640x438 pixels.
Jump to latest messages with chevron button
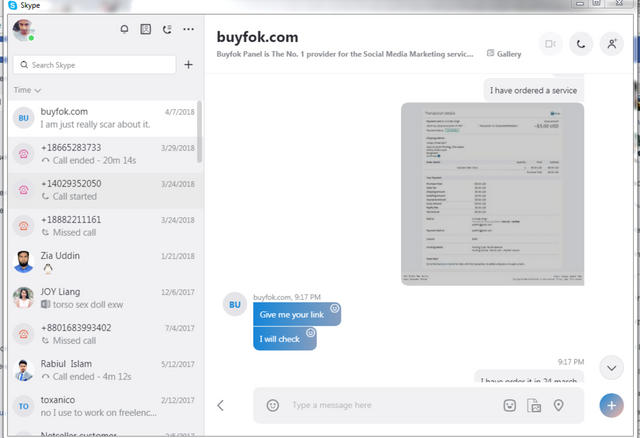(x=611, y=368)
